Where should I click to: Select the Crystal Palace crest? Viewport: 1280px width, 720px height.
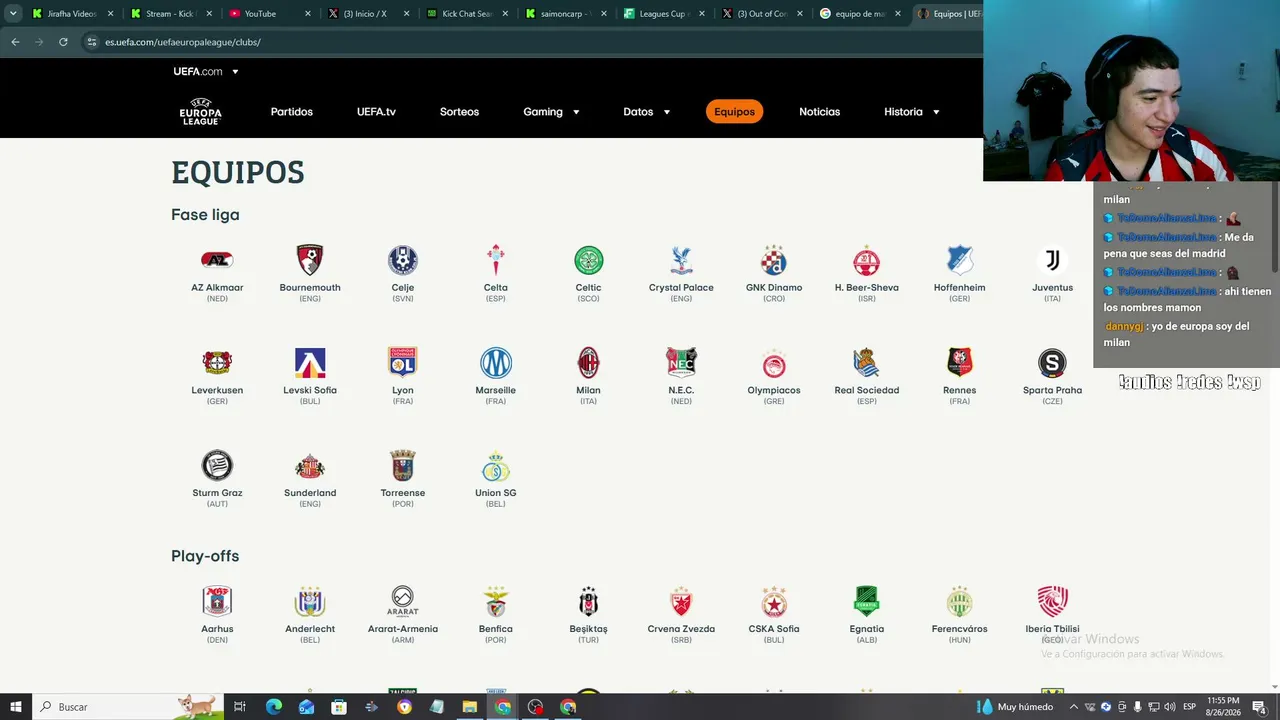(x=681, y=261)
